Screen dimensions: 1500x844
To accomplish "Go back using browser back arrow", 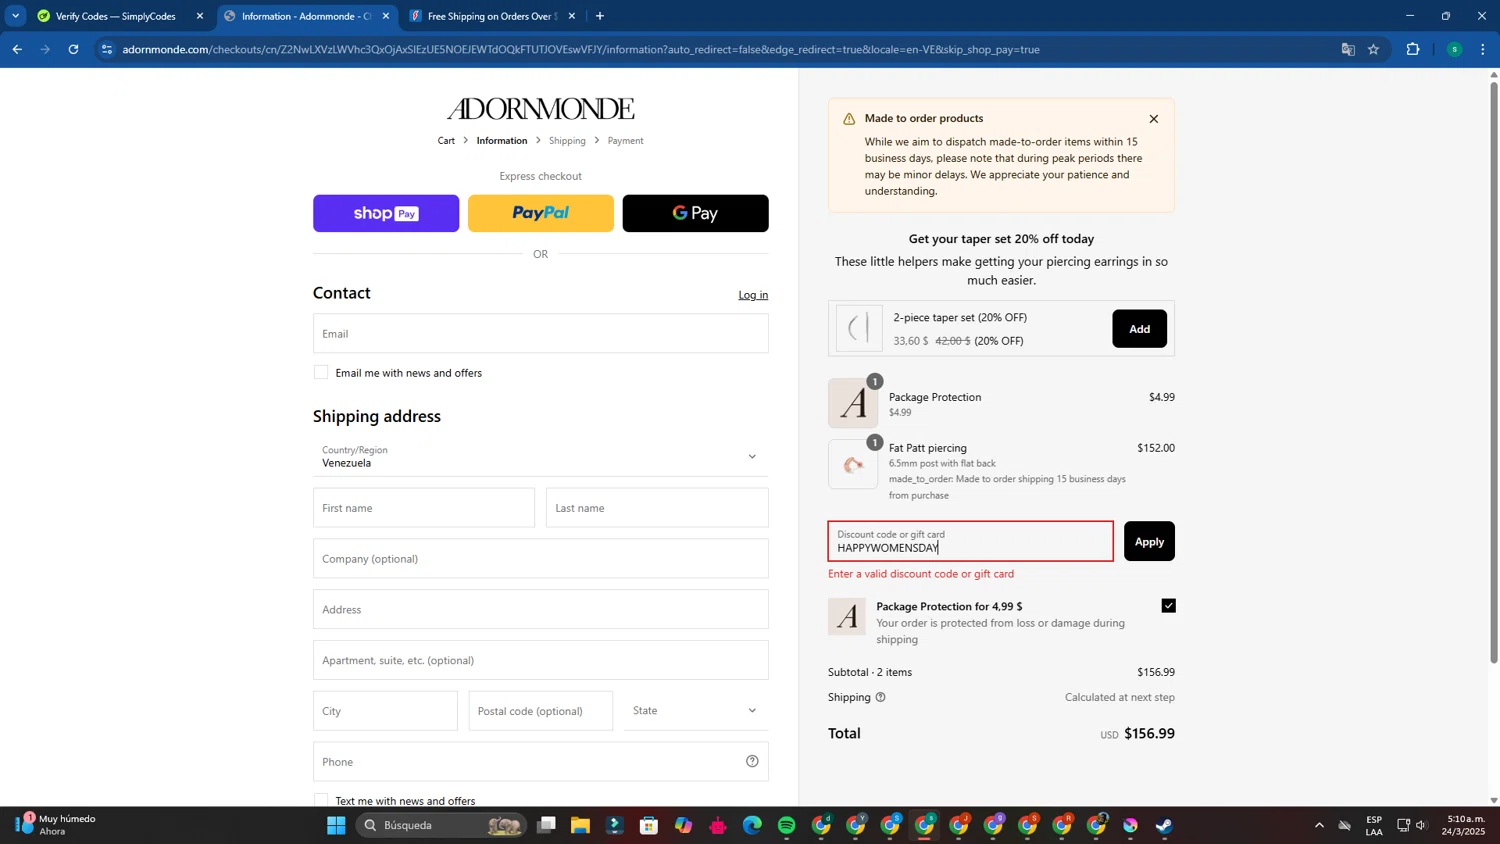I will (17, 49).
